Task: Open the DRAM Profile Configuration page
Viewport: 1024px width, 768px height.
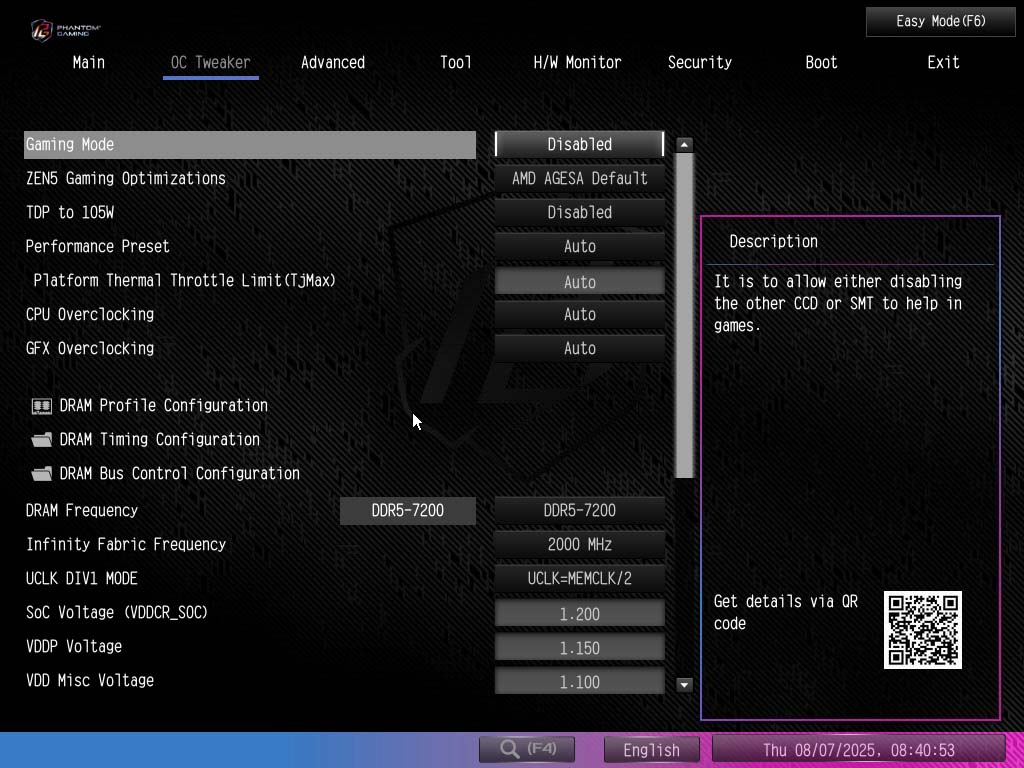Action: (163, 406)
